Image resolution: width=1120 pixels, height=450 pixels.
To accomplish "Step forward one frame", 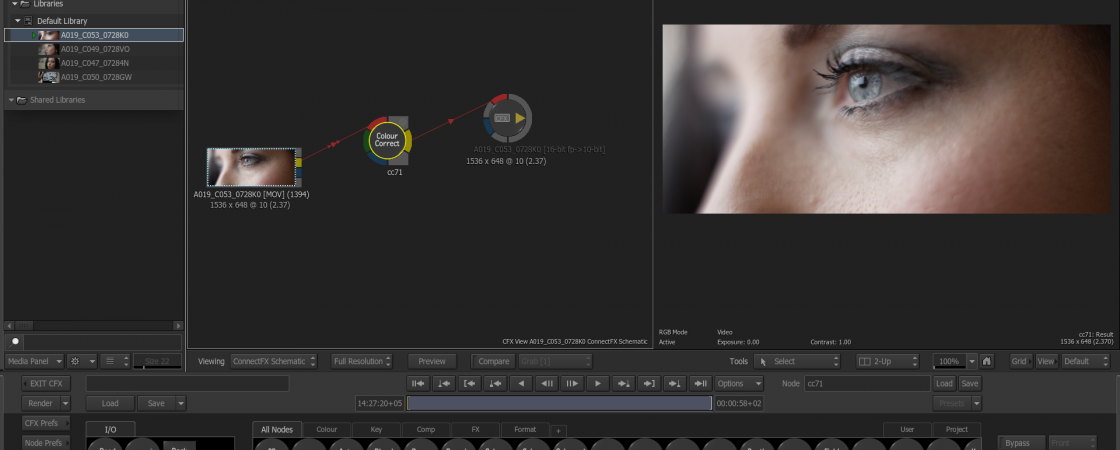I will tap(572, 384).
